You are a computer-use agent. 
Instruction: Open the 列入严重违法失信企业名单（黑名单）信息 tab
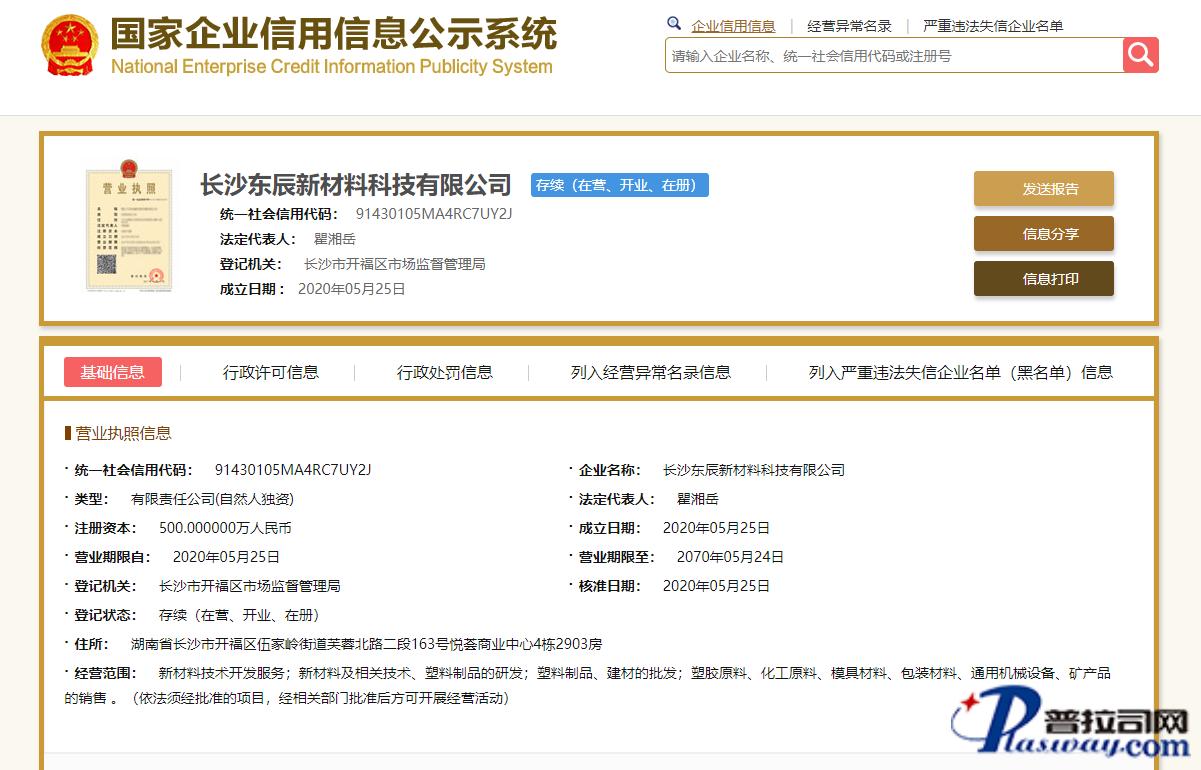point(960,372)
